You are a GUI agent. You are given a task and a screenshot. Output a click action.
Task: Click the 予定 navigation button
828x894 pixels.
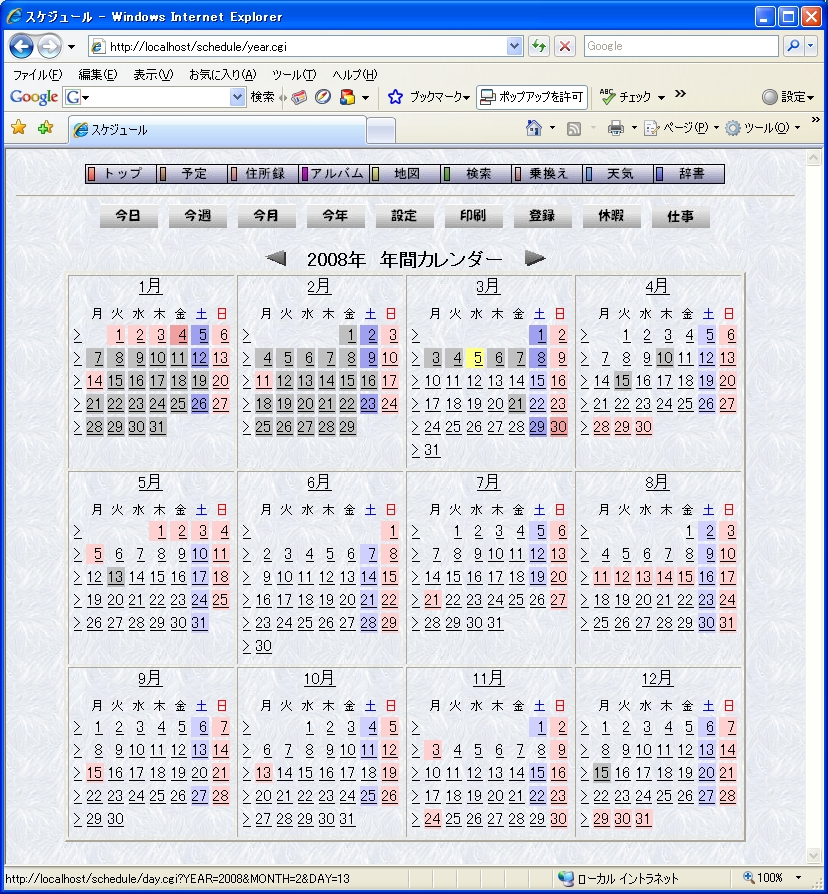(192, 174)
